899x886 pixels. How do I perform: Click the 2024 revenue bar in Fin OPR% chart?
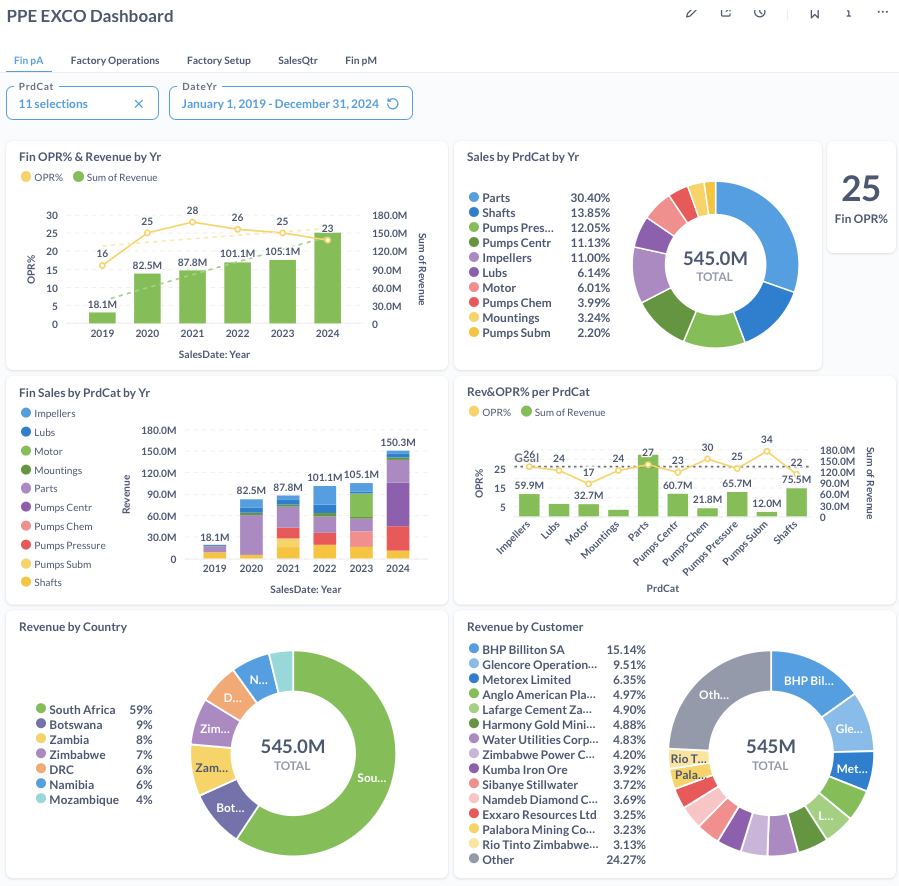pos(327,279)
